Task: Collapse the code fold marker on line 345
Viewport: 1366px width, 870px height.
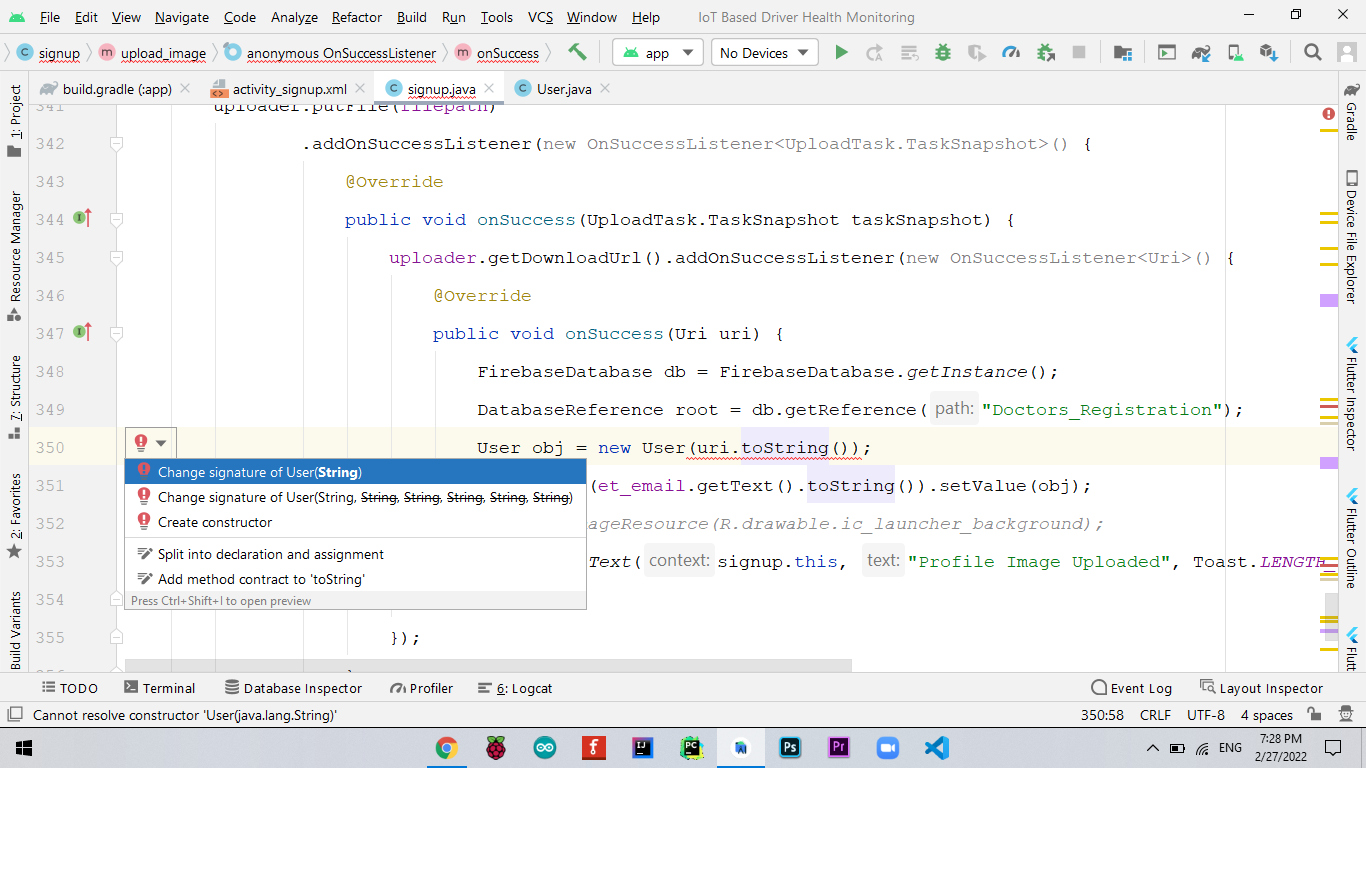Action: pos(116,257)
